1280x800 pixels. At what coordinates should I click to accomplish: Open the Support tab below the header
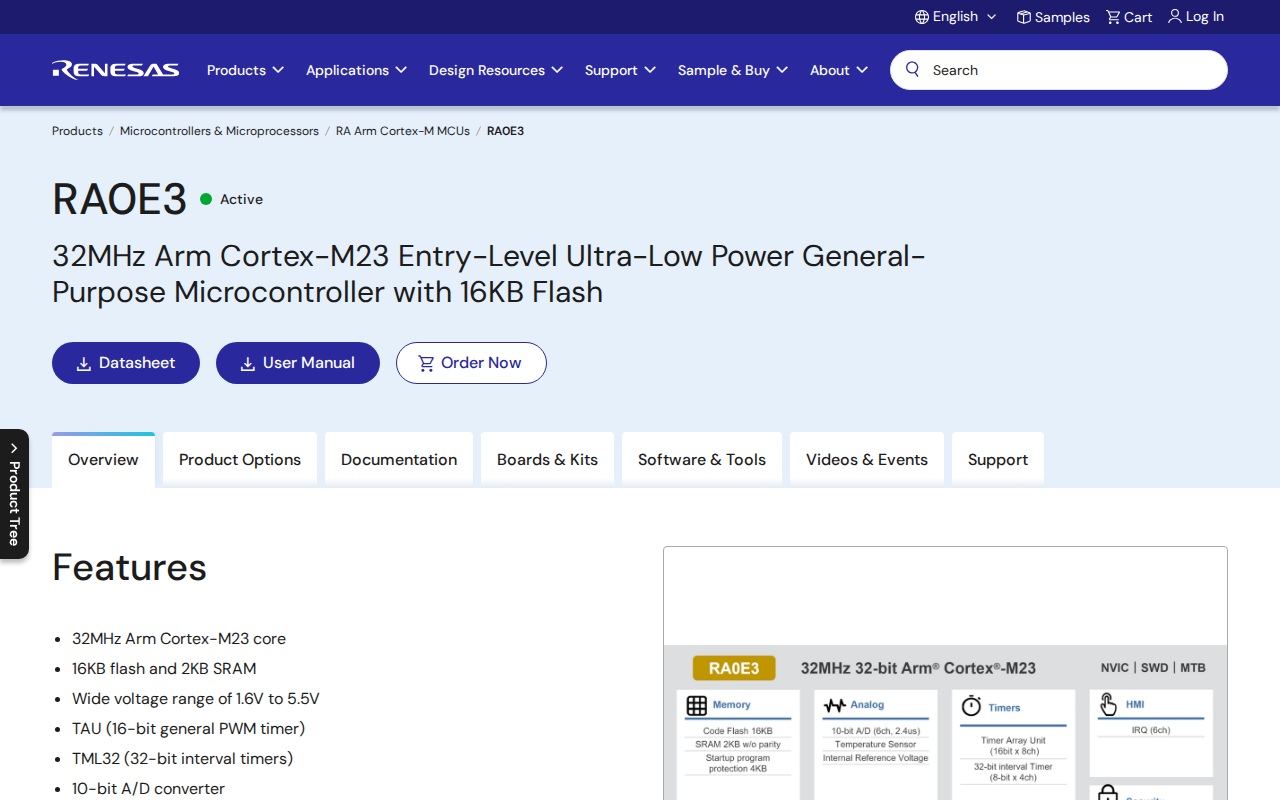(x=998, y=459)
